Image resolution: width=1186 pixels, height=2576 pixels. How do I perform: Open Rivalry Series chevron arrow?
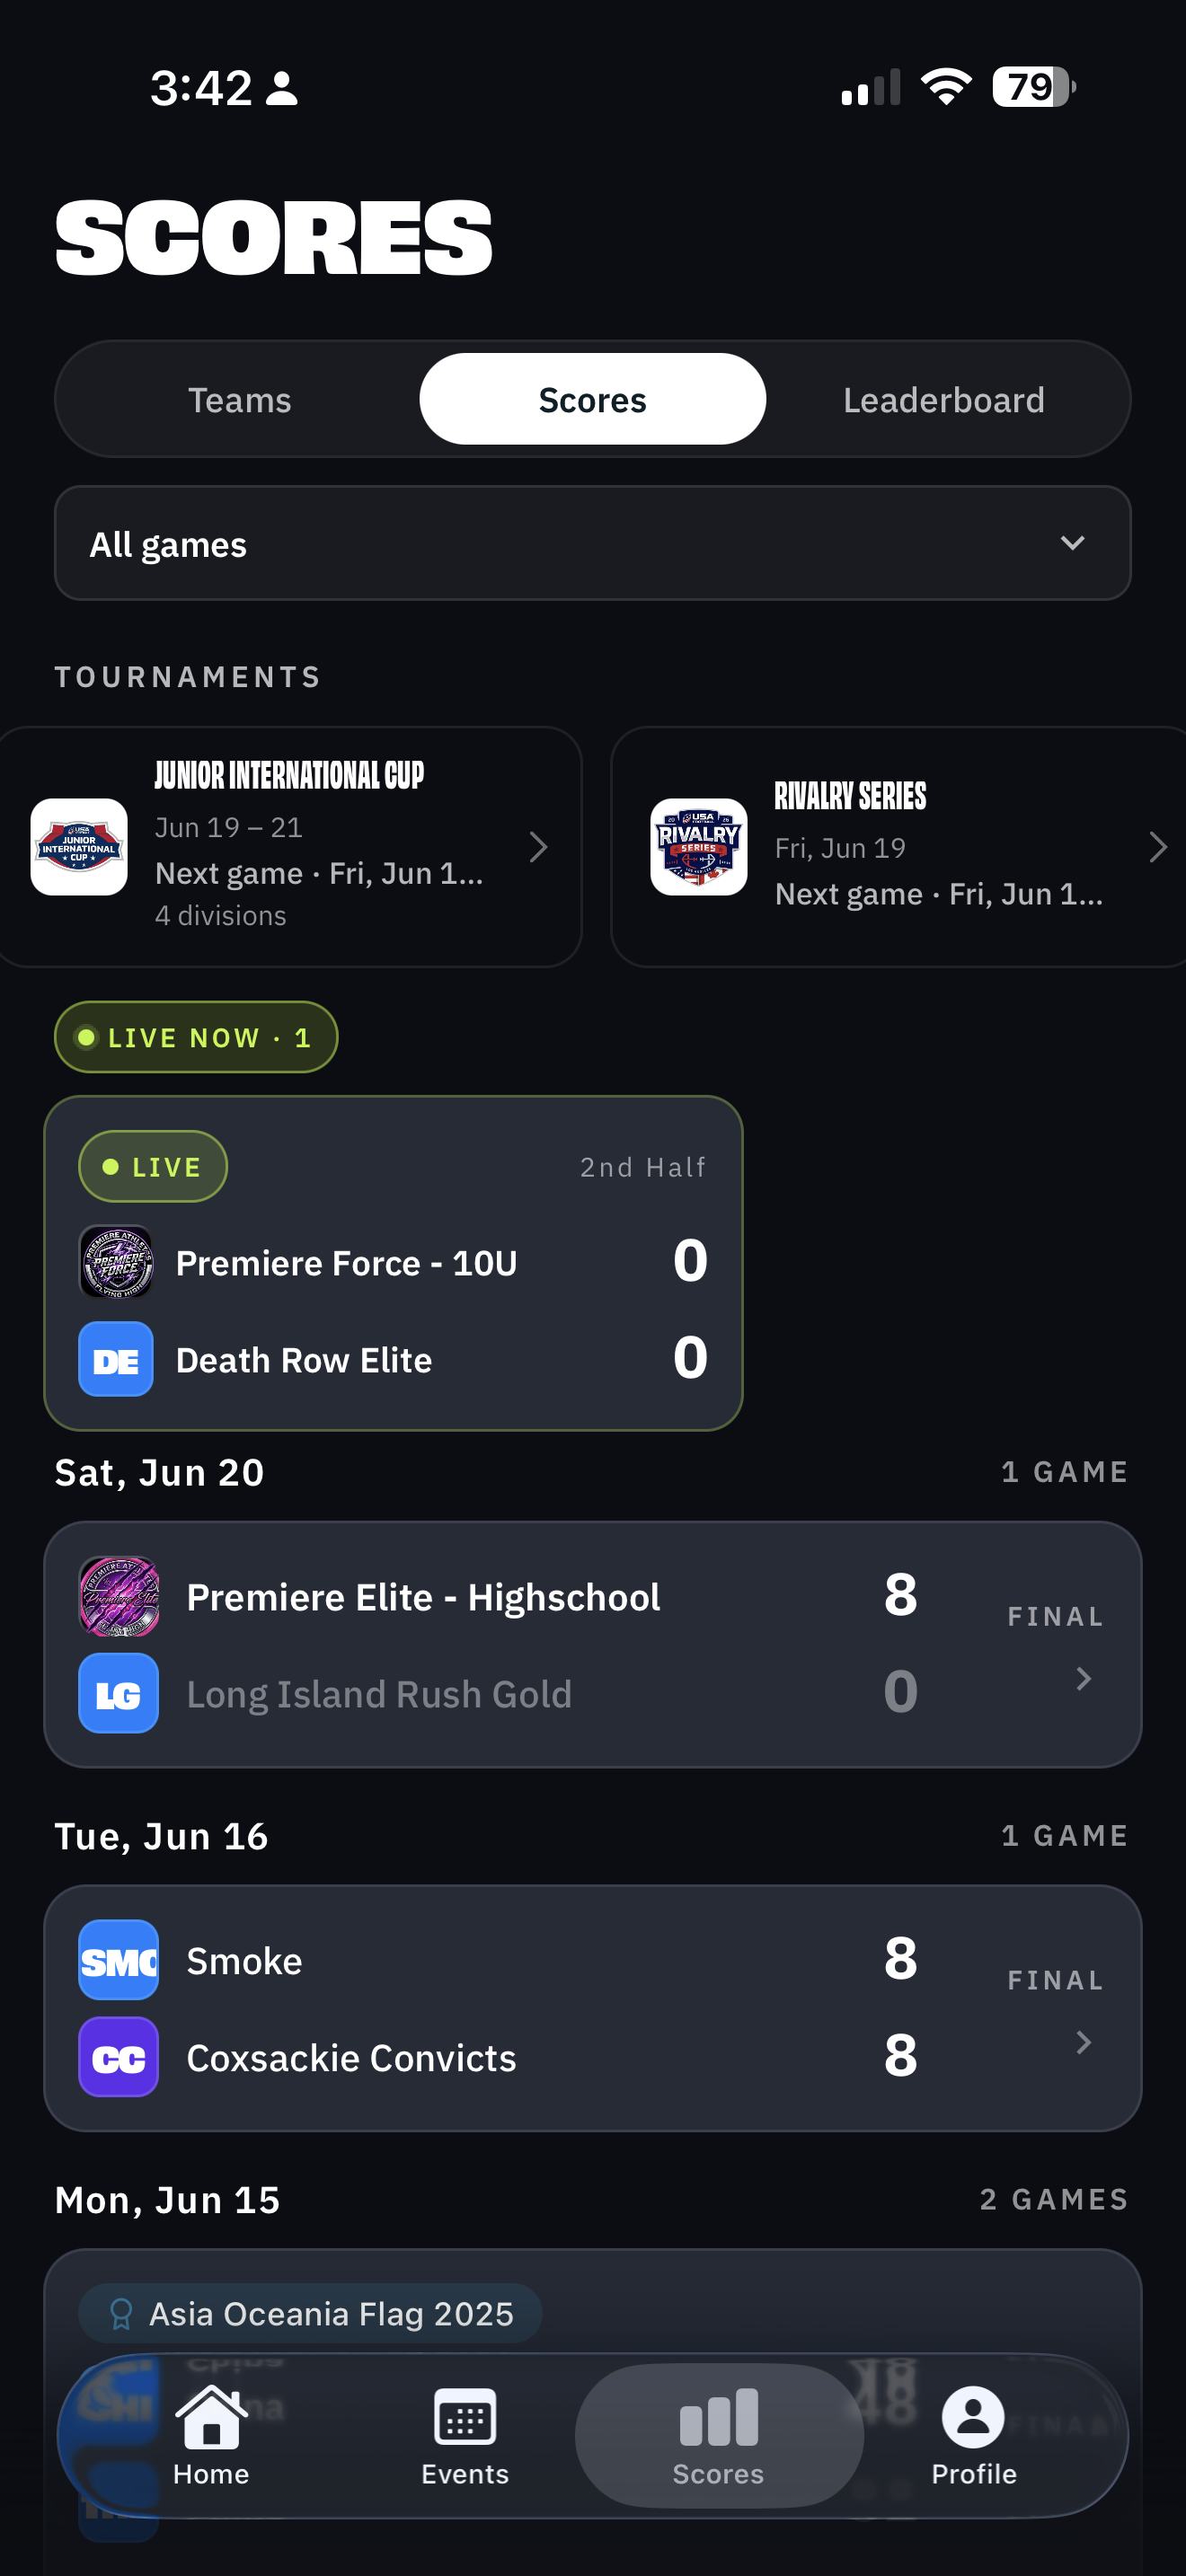1158,847
